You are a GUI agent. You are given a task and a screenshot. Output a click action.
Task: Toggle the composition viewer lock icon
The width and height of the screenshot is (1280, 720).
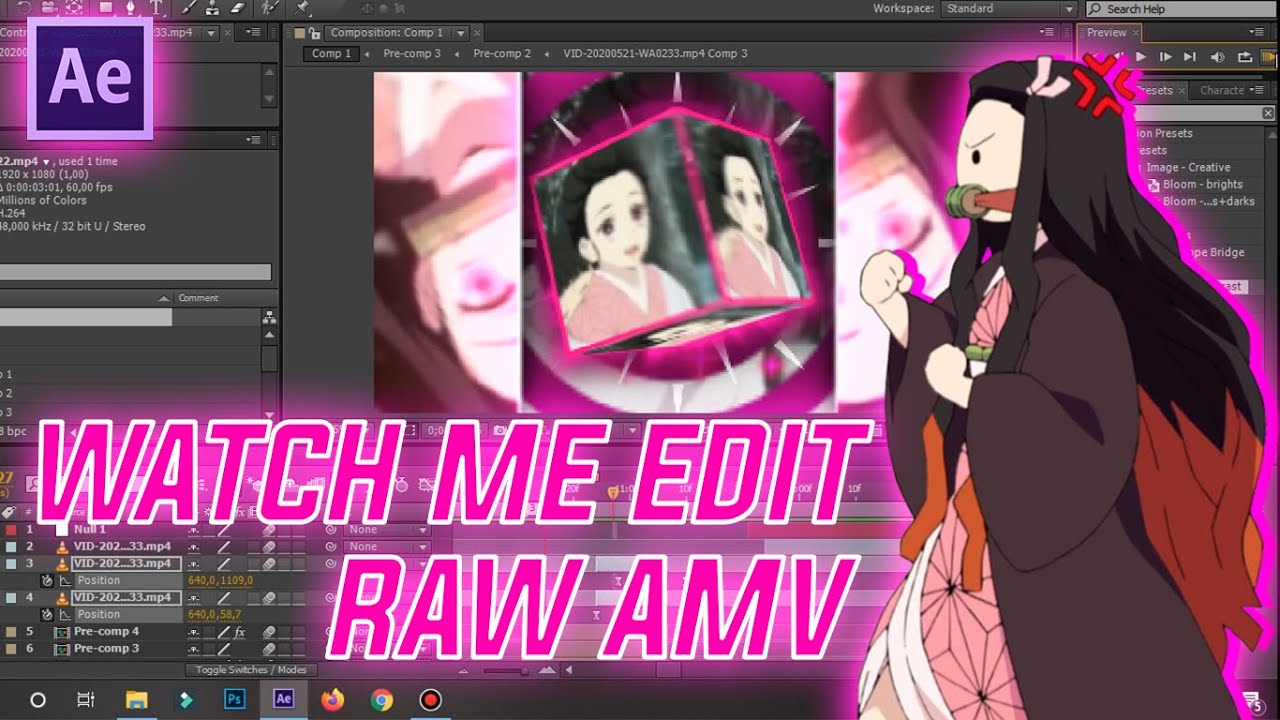[314, 33]
